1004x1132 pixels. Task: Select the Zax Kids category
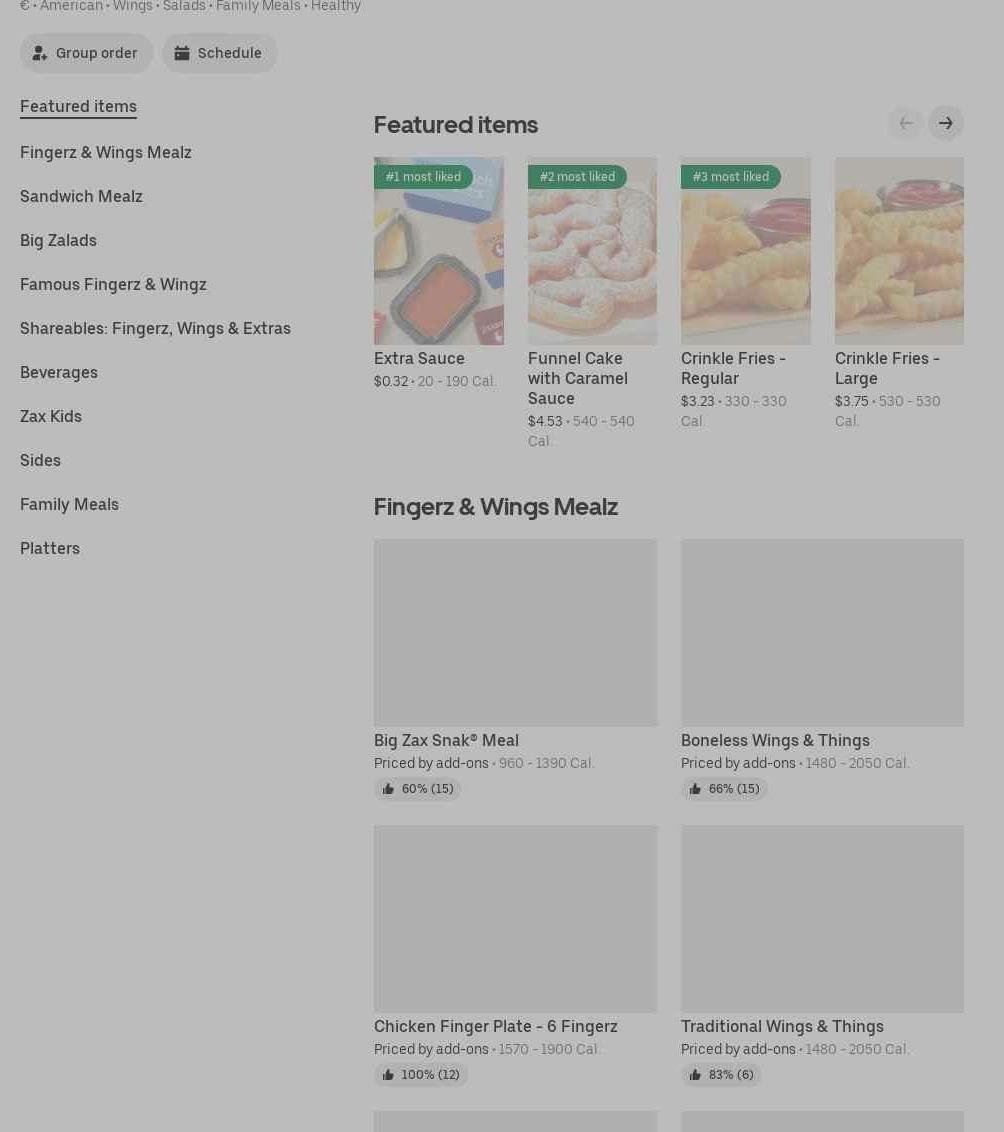[x=51, y=416]
